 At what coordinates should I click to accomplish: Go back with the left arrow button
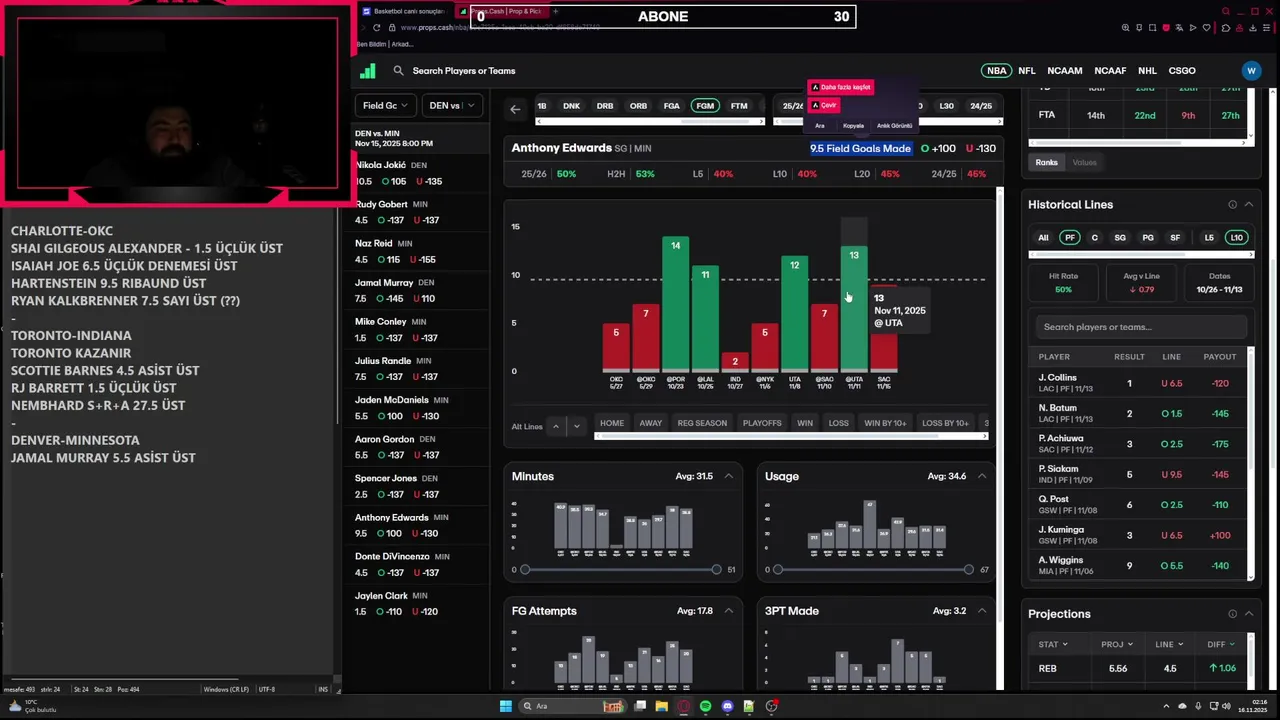click(515, 109)
